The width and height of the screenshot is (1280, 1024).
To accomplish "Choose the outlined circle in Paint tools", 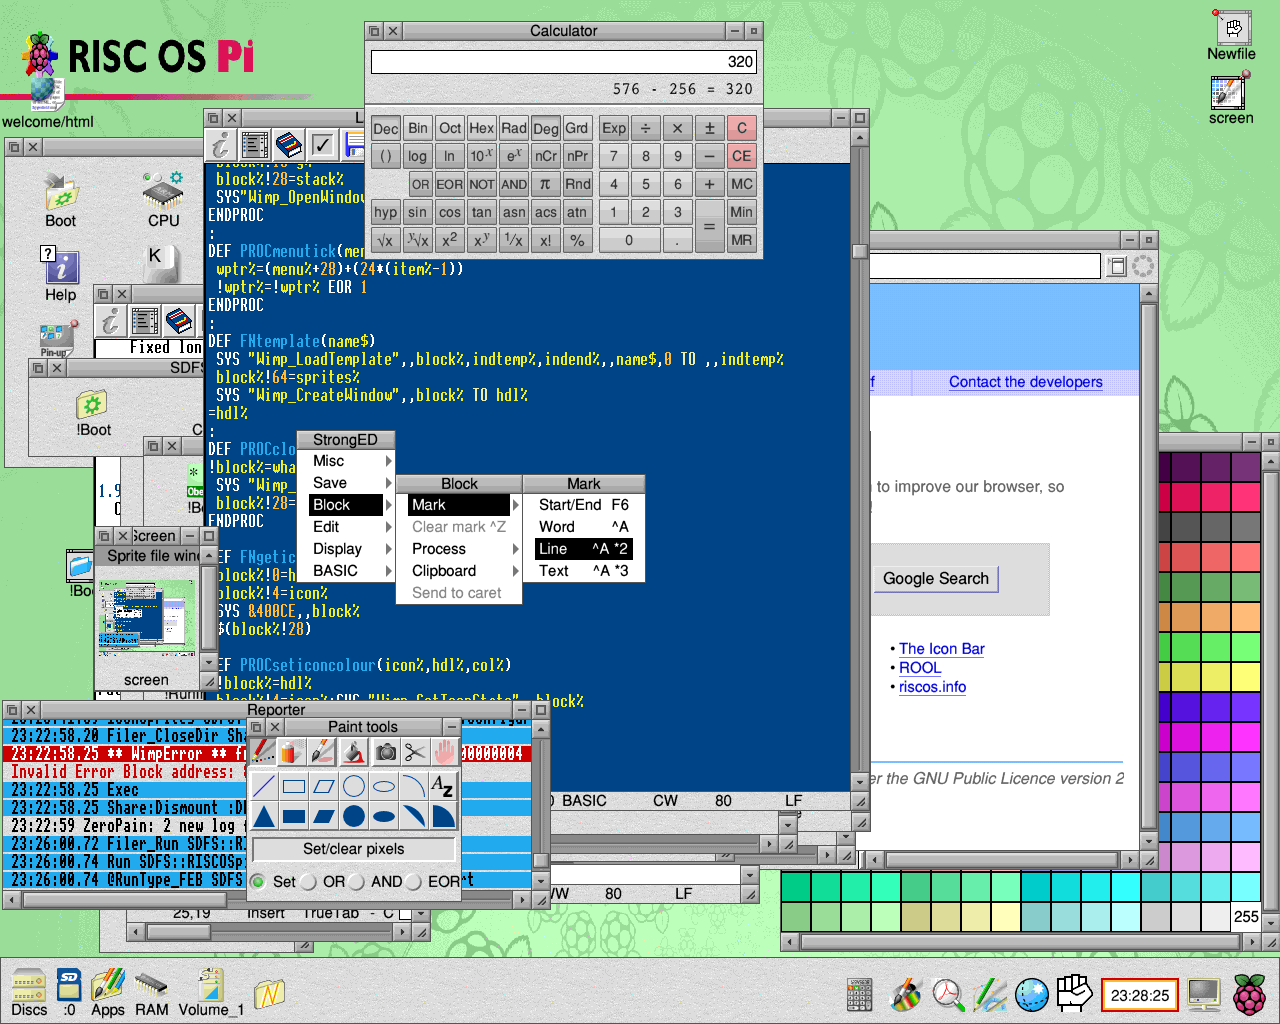I will coord(354,787).
